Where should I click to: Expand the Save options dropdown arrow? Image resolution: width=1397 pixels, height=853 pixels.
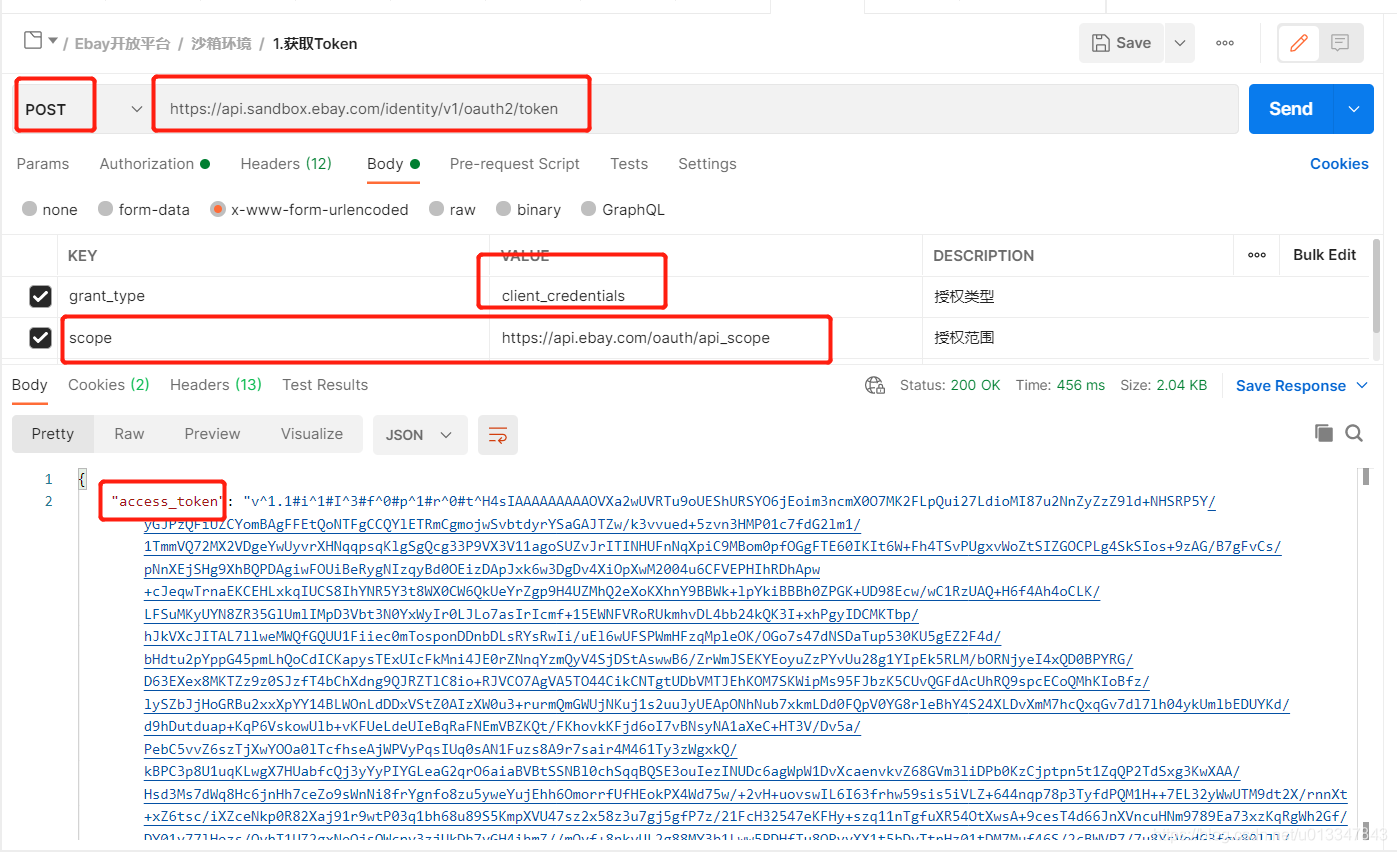point(1180,43)
